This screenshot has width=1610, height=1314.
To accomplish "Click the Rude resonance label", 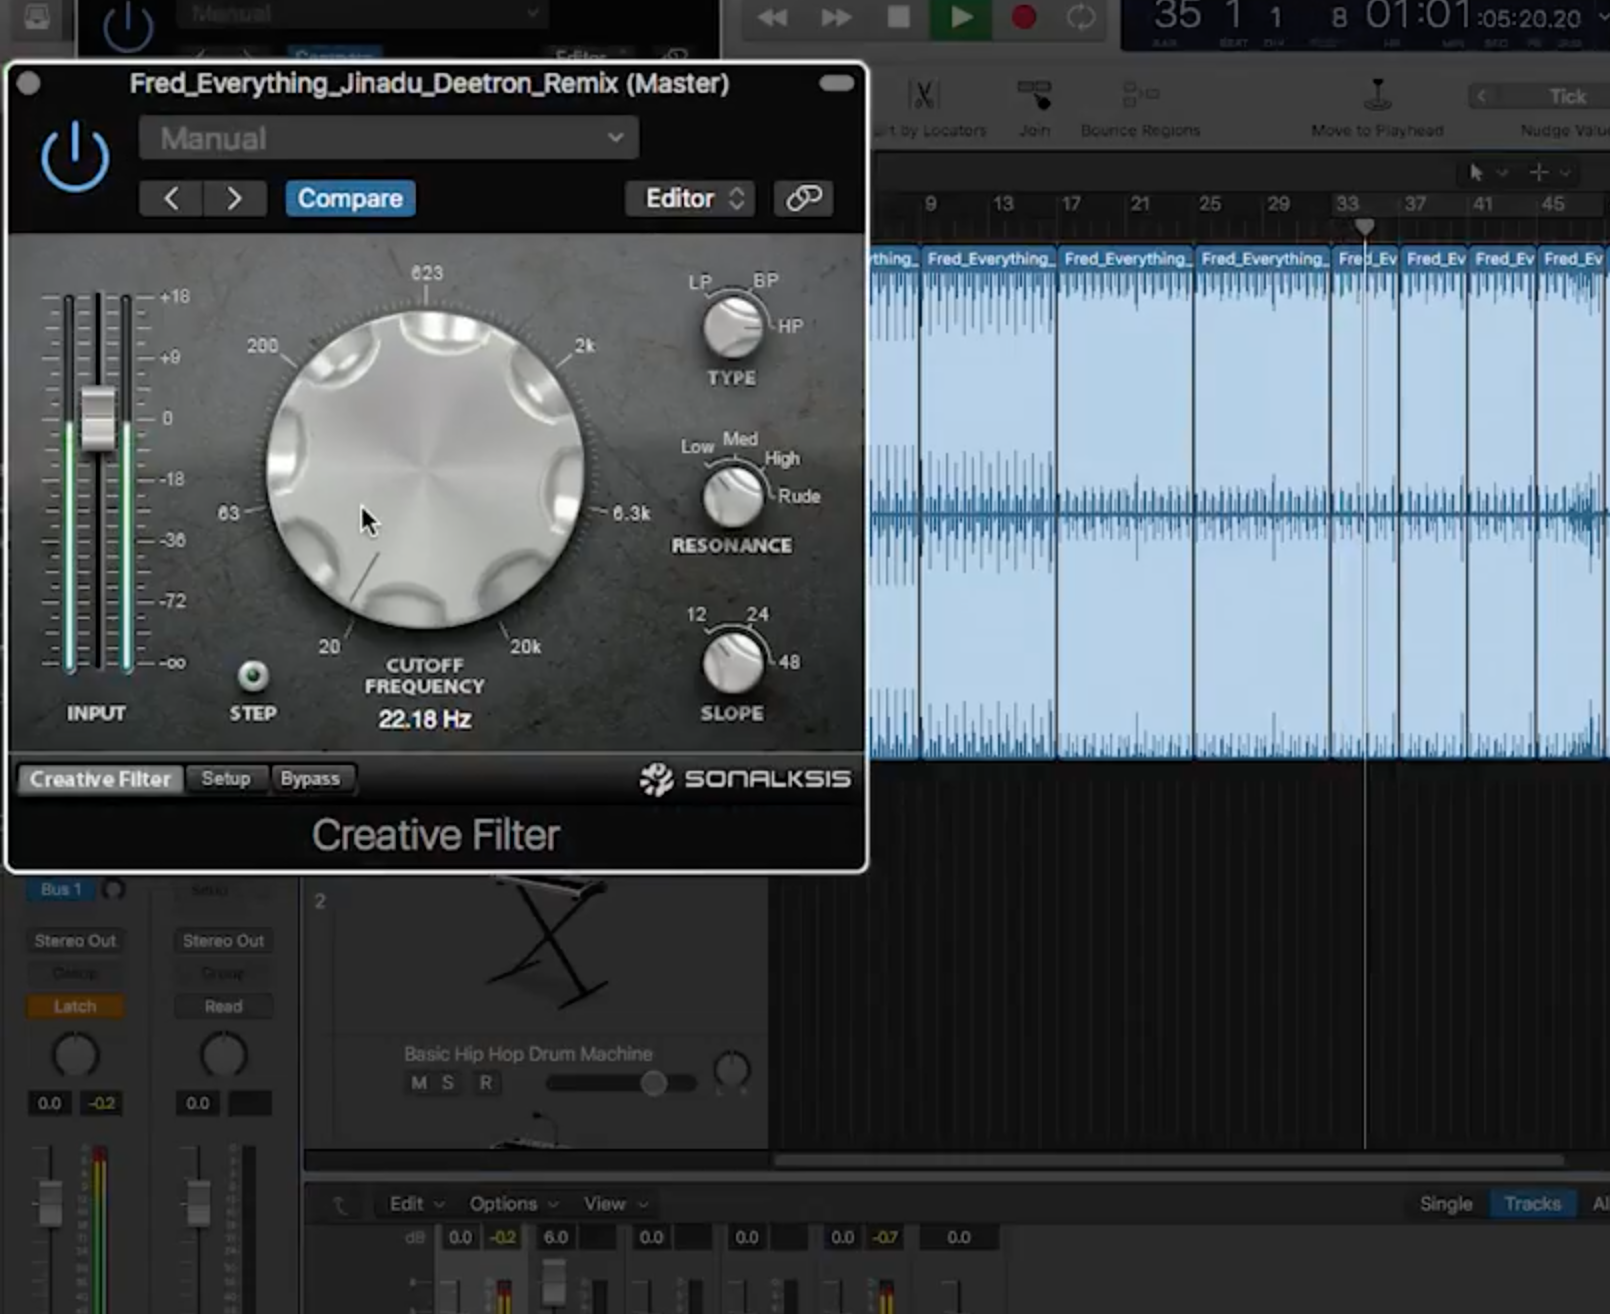I will point(800,496).
